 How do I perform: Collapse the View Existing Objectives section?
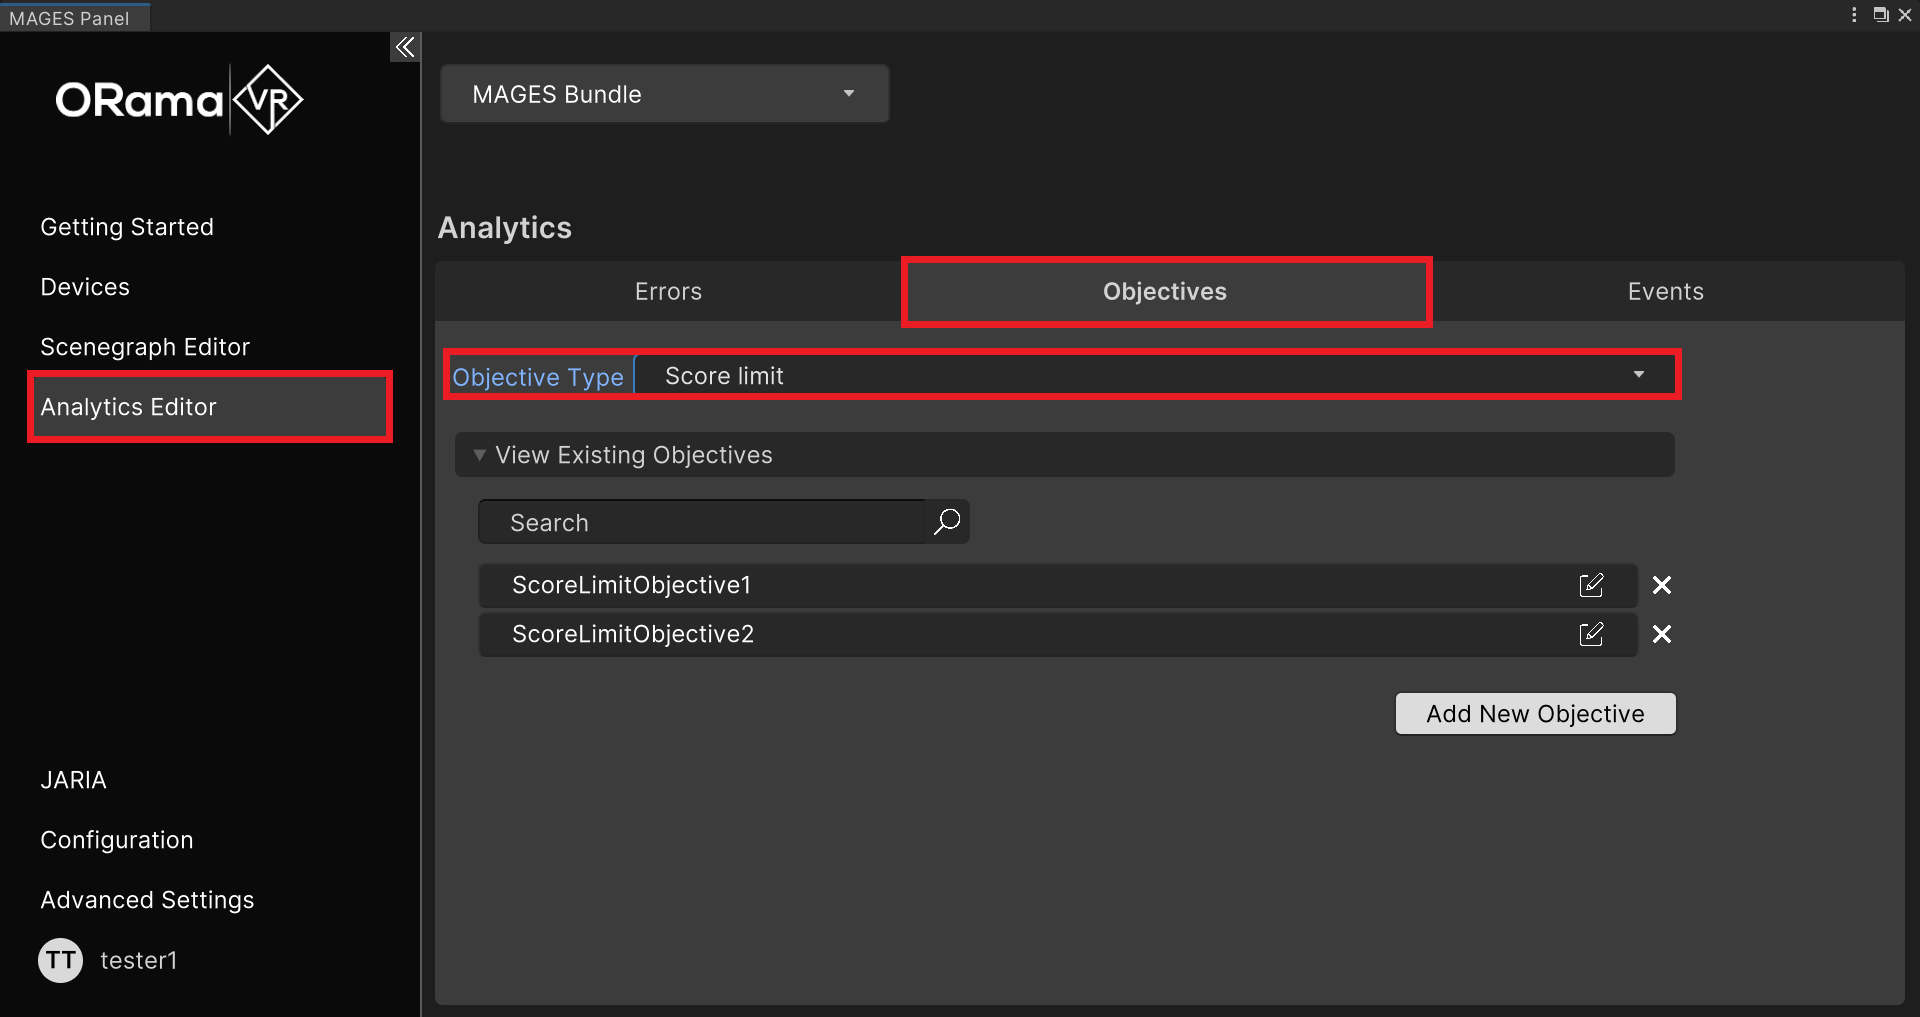480,455
